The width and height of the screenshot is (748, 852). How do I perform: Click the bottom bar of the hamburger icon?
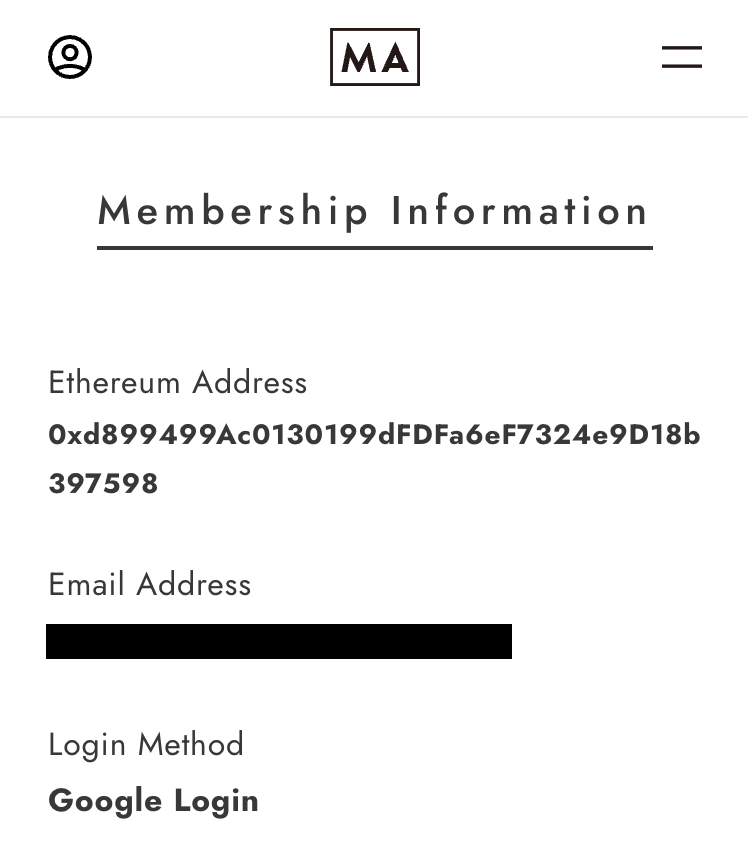coord(681,67)
